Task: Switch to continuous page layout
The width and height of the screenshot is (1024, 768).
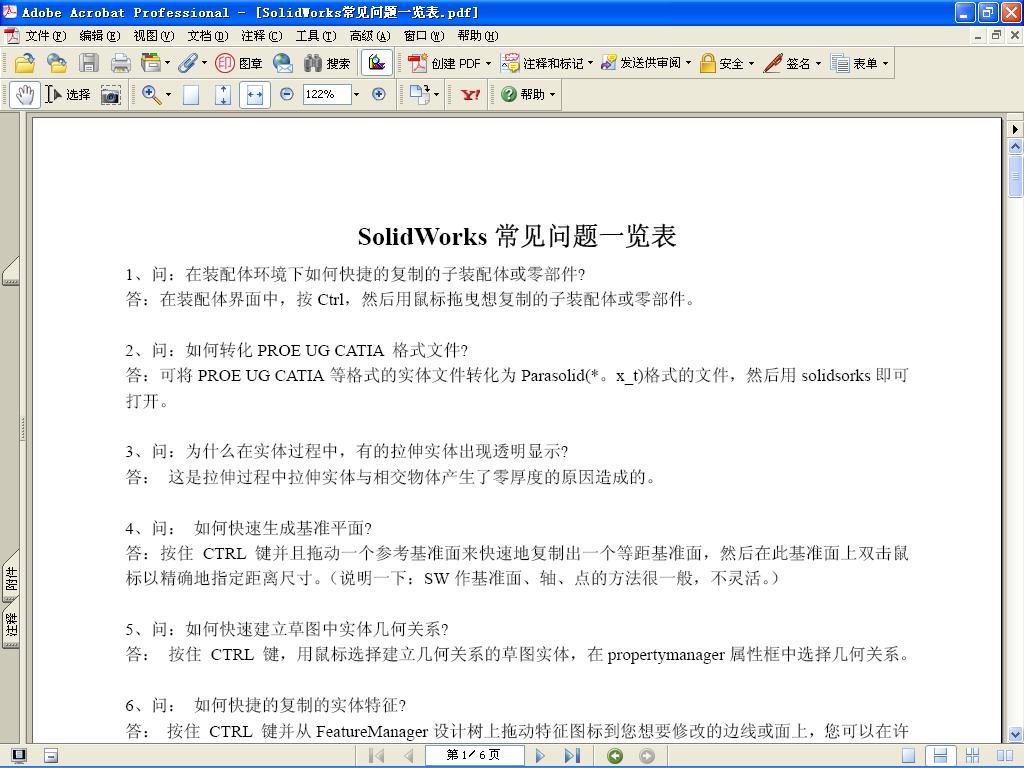Action: [x=940, y=756]
